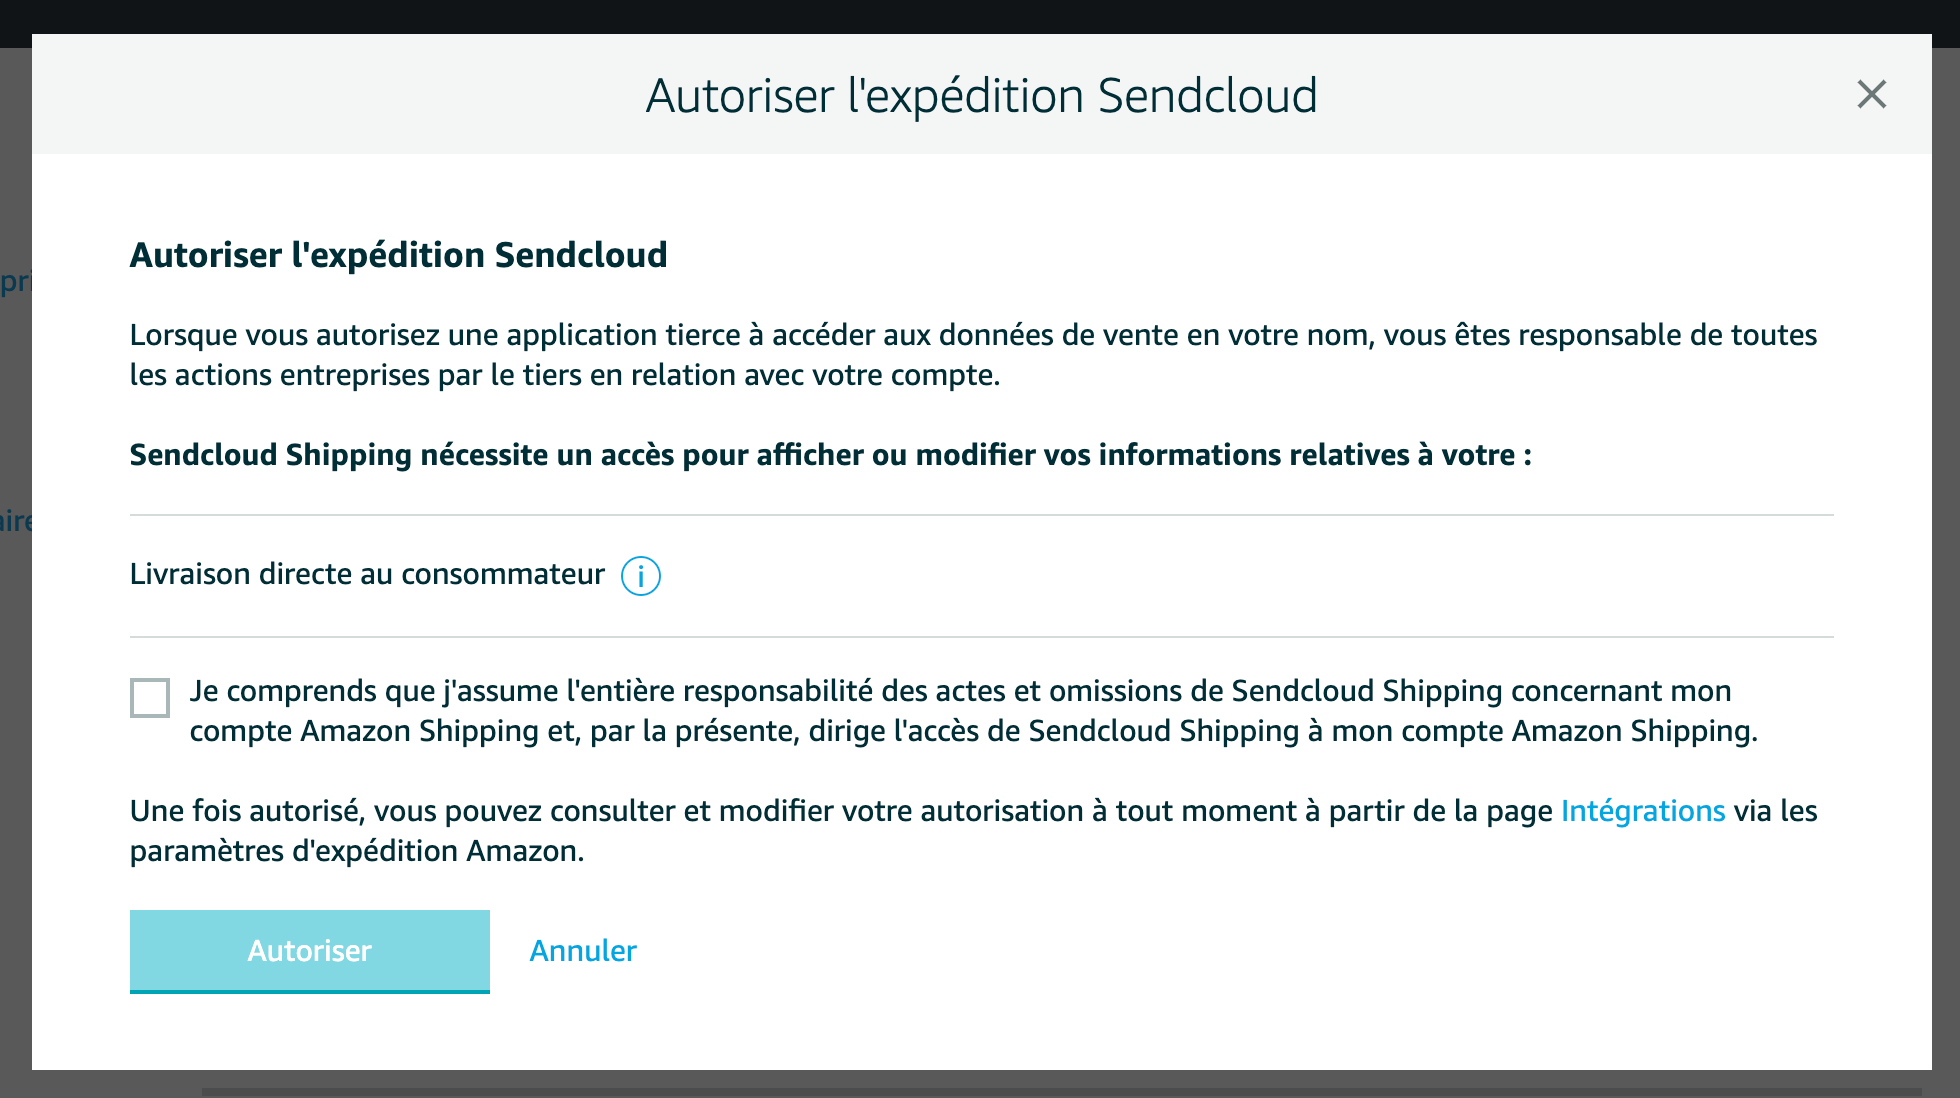Image resolution: width=1960 pixels, height=1098 pixels.
Task: Click the checkbox label starting 'Je comprends que'
Action: 973,711
